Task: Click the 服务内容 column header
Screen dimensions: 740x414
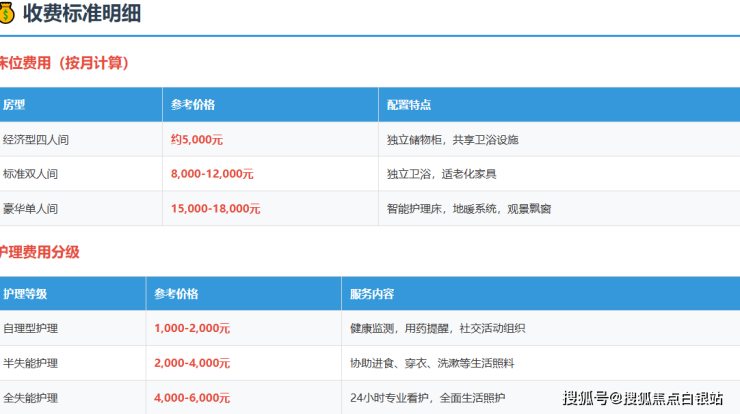Action: 371,294
